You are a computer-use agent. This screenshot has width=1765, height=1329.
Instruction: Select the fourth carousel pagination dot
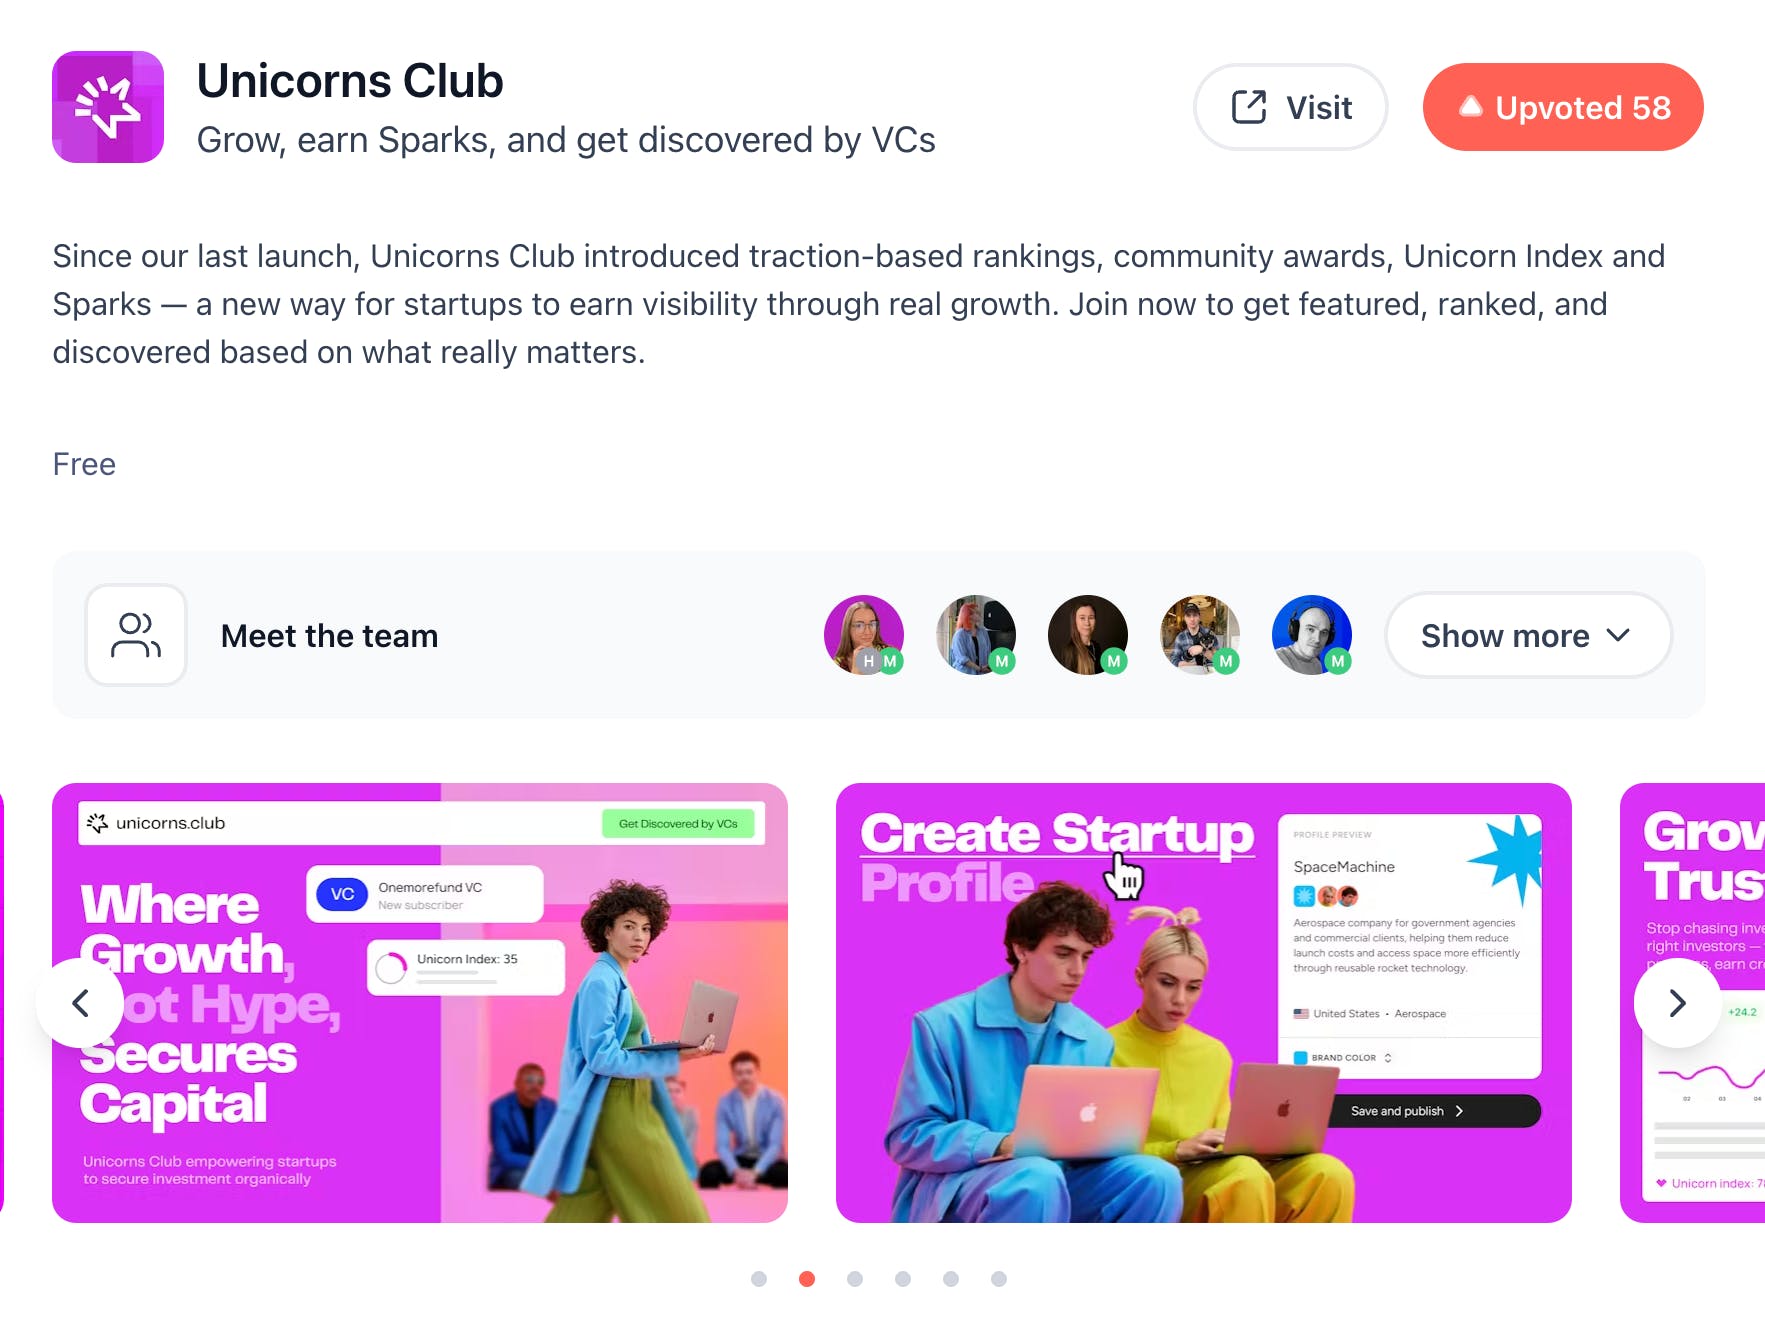click(903, 1279)
